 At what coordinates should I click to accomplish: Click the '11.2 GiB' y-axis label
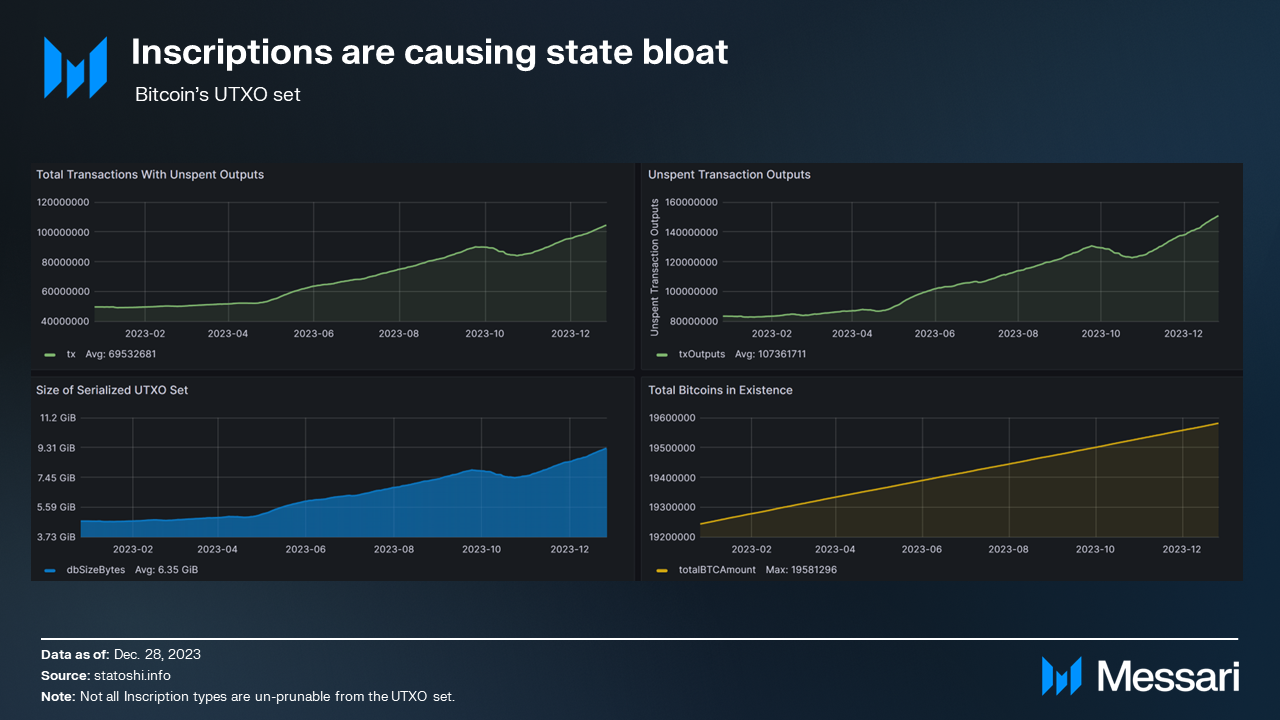58,418
